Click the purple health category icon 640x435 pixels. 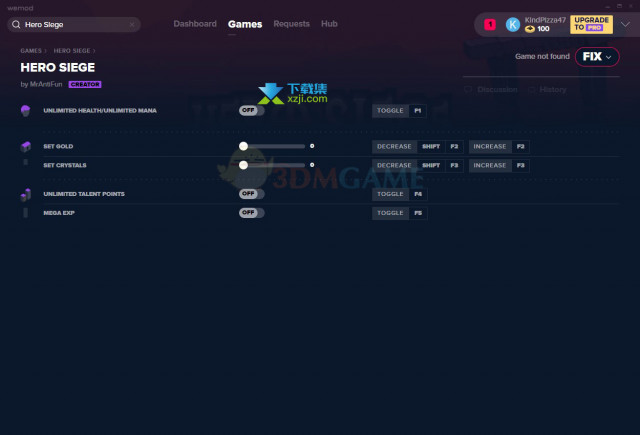coord(25,111)
